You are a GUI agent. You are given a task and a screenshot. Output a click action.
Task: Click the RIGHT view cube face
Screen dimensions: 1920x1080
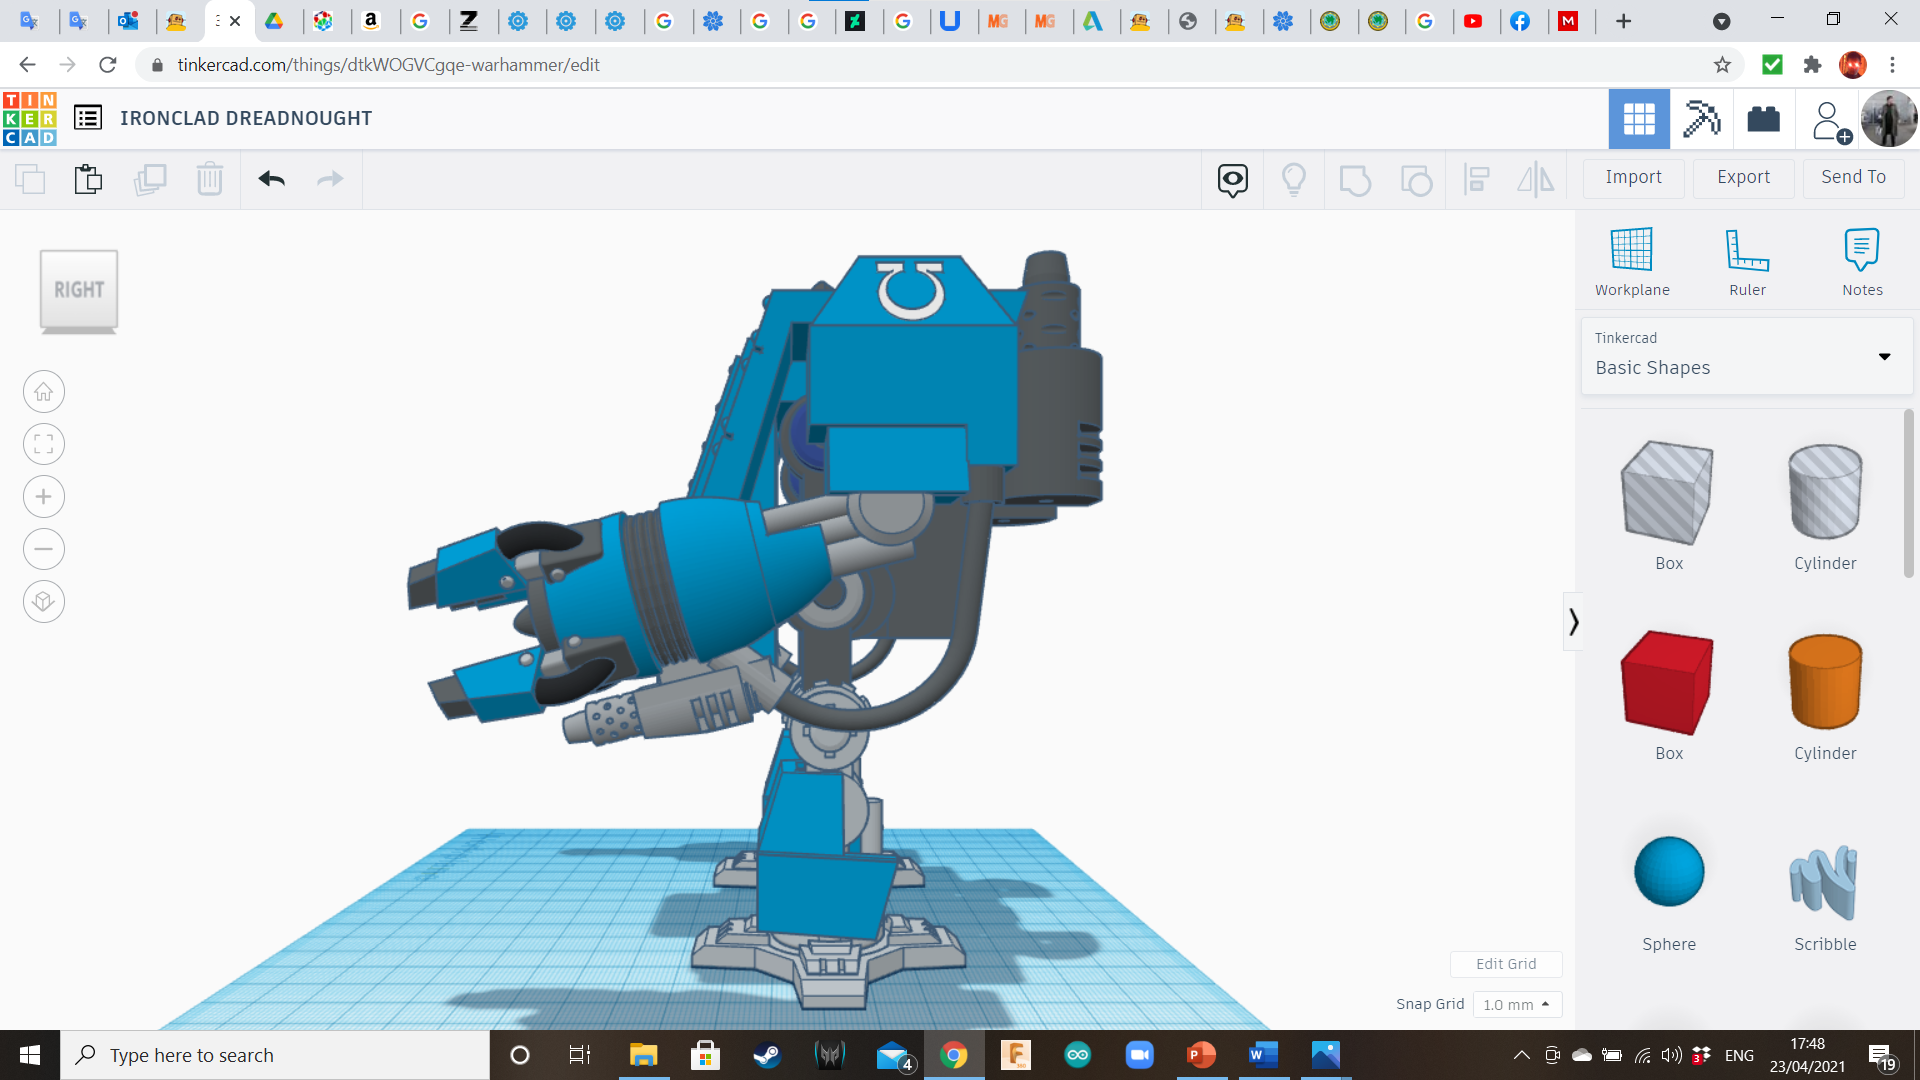pyautogui.click(x=79, y=290)
